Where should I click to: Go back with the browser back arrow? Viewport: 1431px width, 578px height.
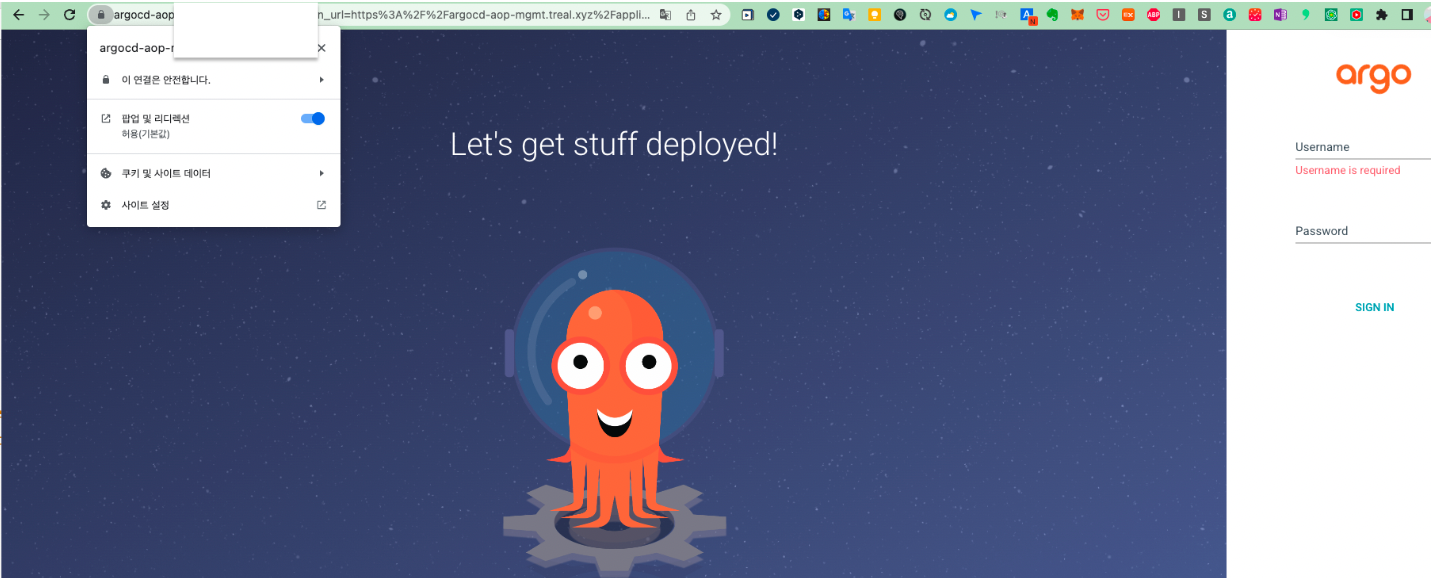coord(18,15)
